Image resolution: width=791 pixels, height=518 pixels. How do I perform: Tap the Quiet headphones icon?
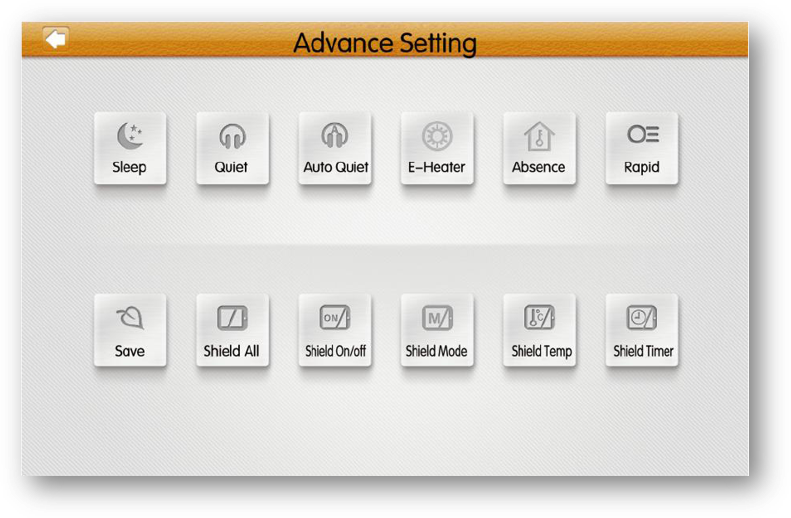pyautogui.click(x=233, y=137)
